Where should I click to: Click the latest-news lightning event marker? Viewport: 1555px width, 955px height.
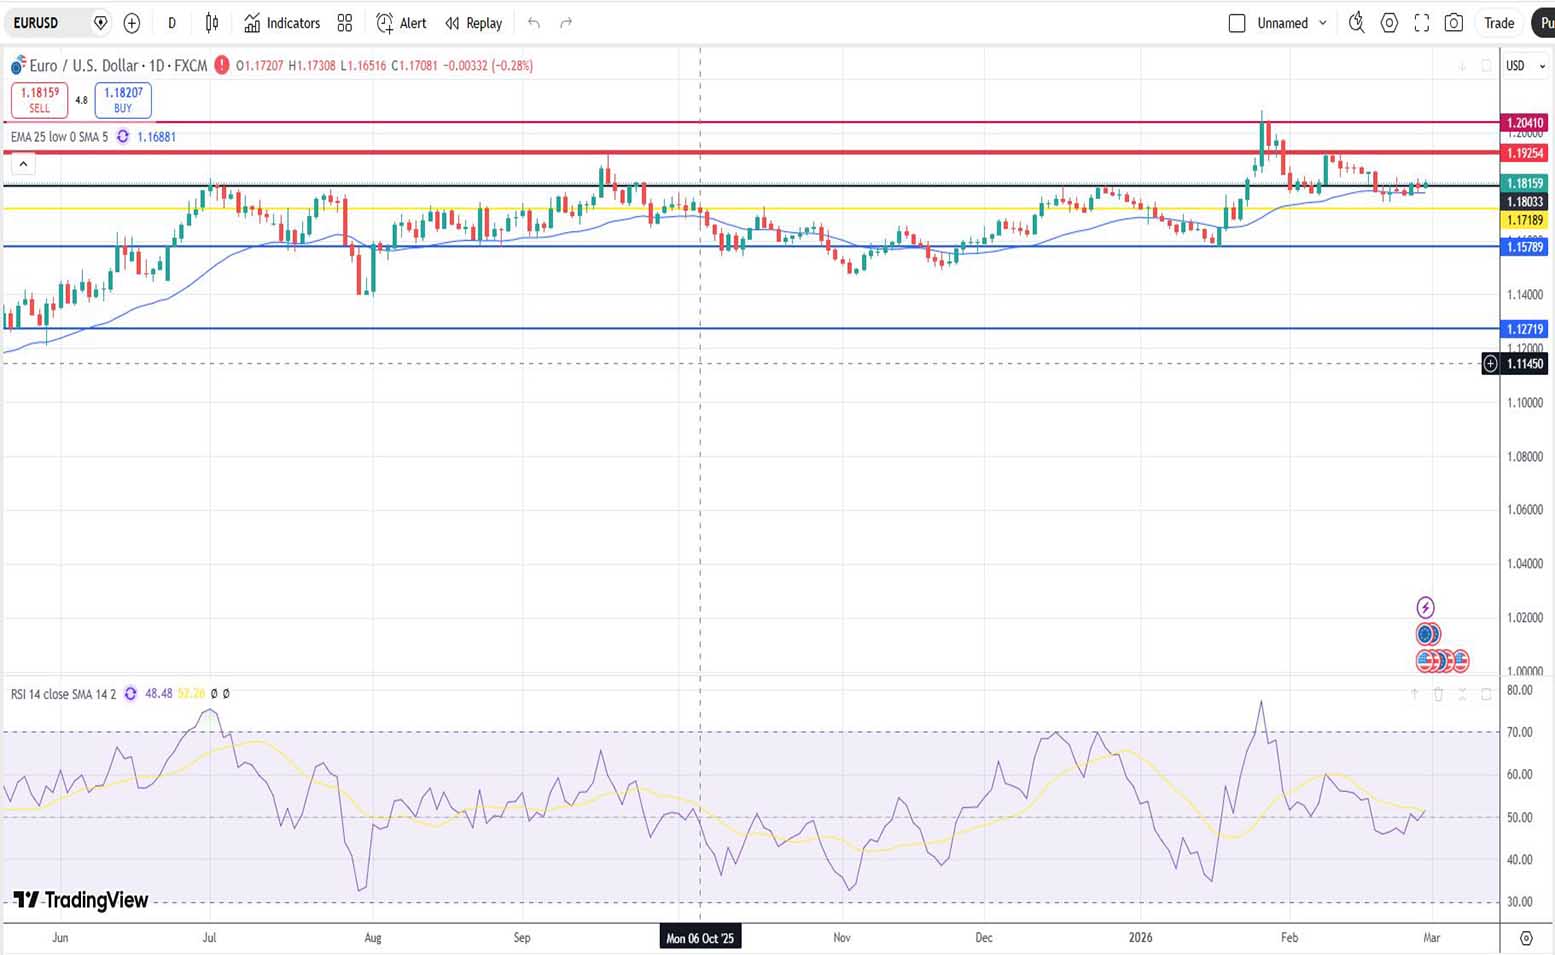click(x=1426, y=607)
